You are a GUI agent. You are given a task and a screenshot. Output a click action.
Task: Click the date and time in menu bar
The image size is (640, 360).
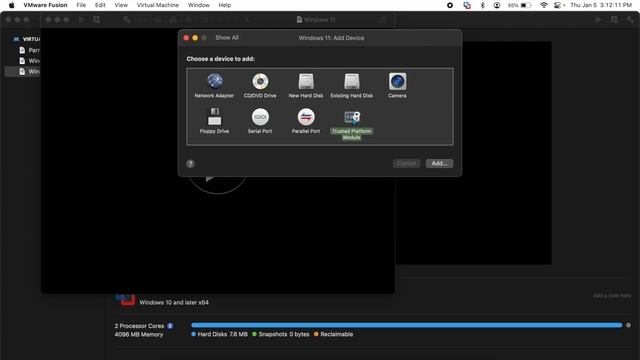click(601, 5)
